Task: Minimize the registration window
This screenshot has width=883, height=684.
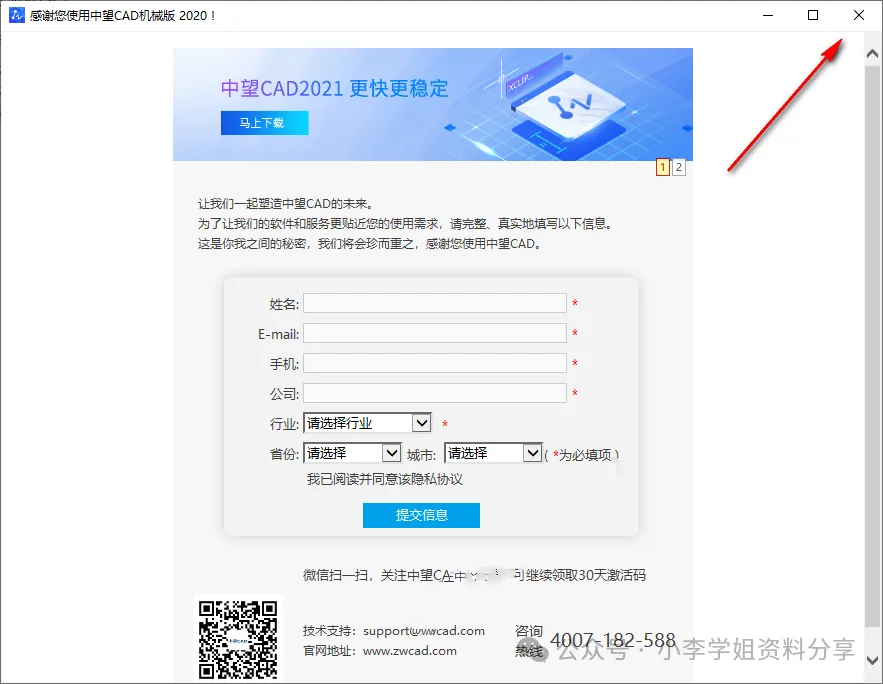Action: tap(768, 15)
